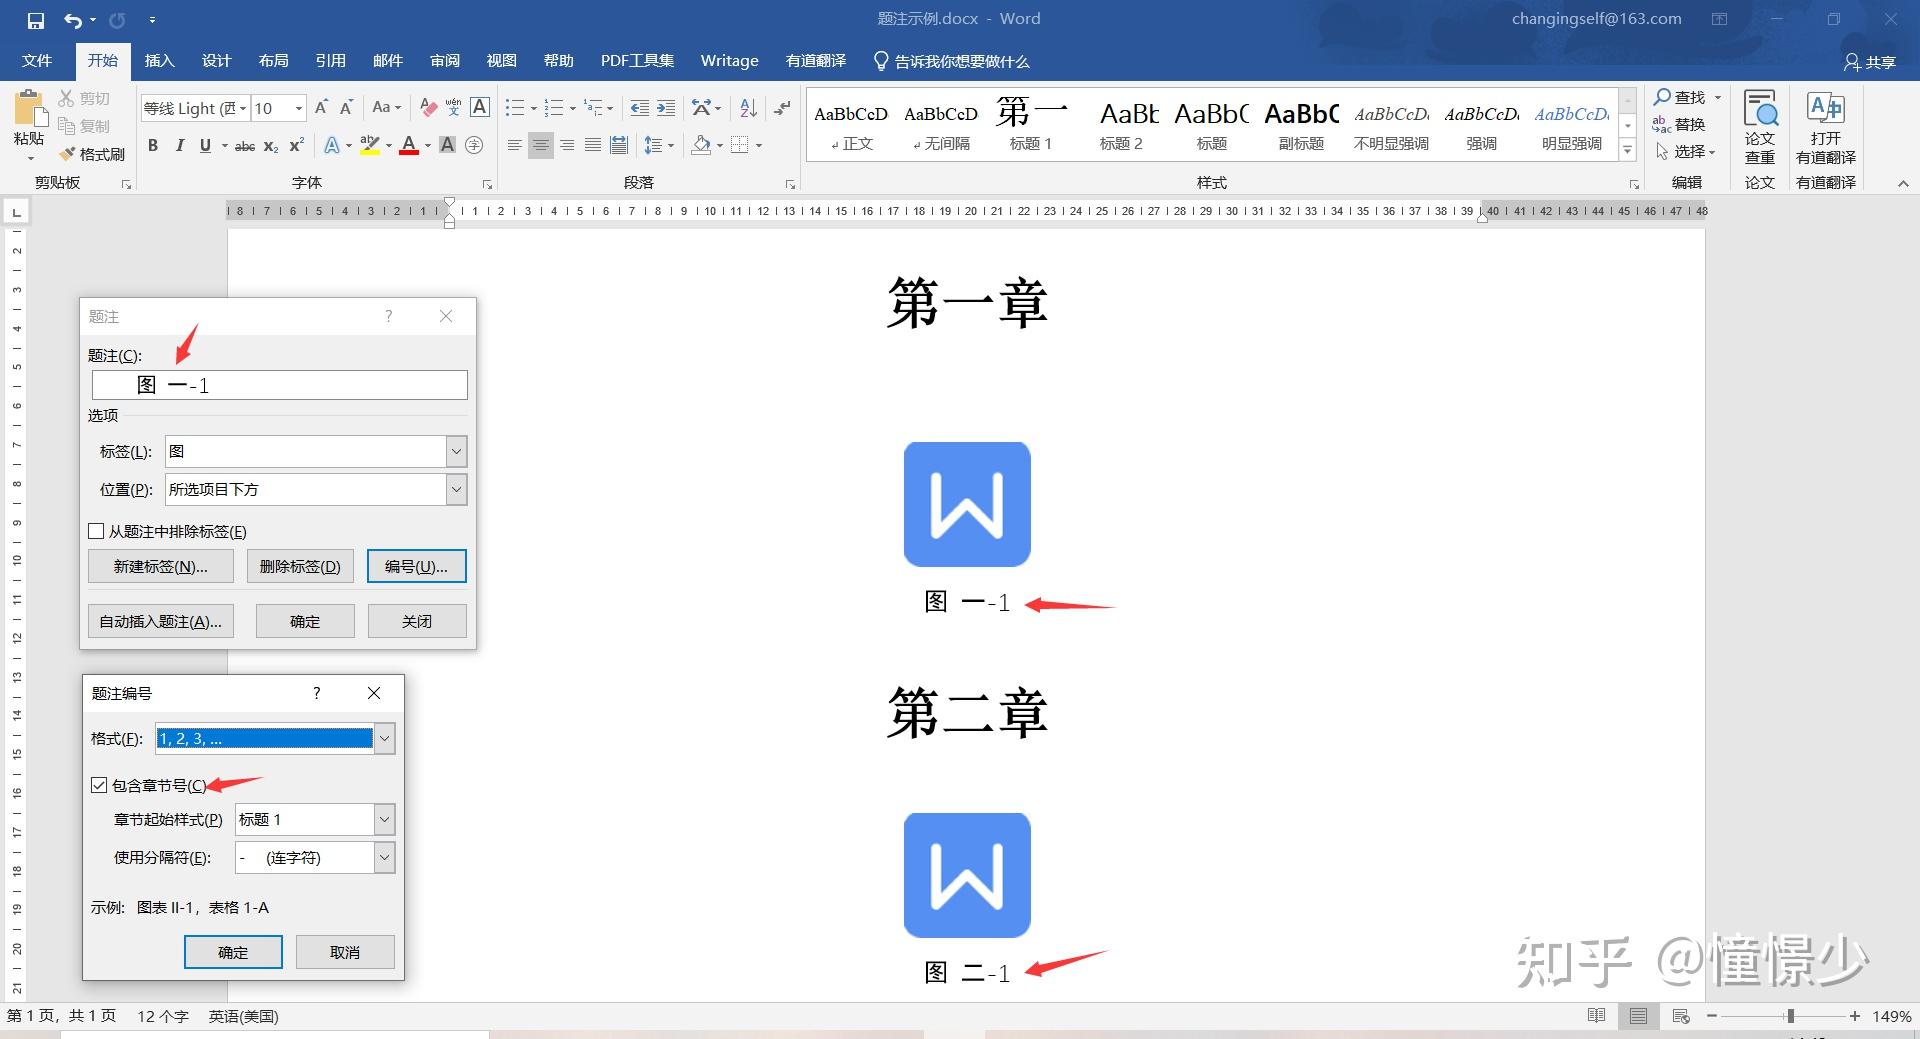This screenshot has width=1920, height=1039.
Task: Toggle subscript formatting
Action: click(271, 146)
